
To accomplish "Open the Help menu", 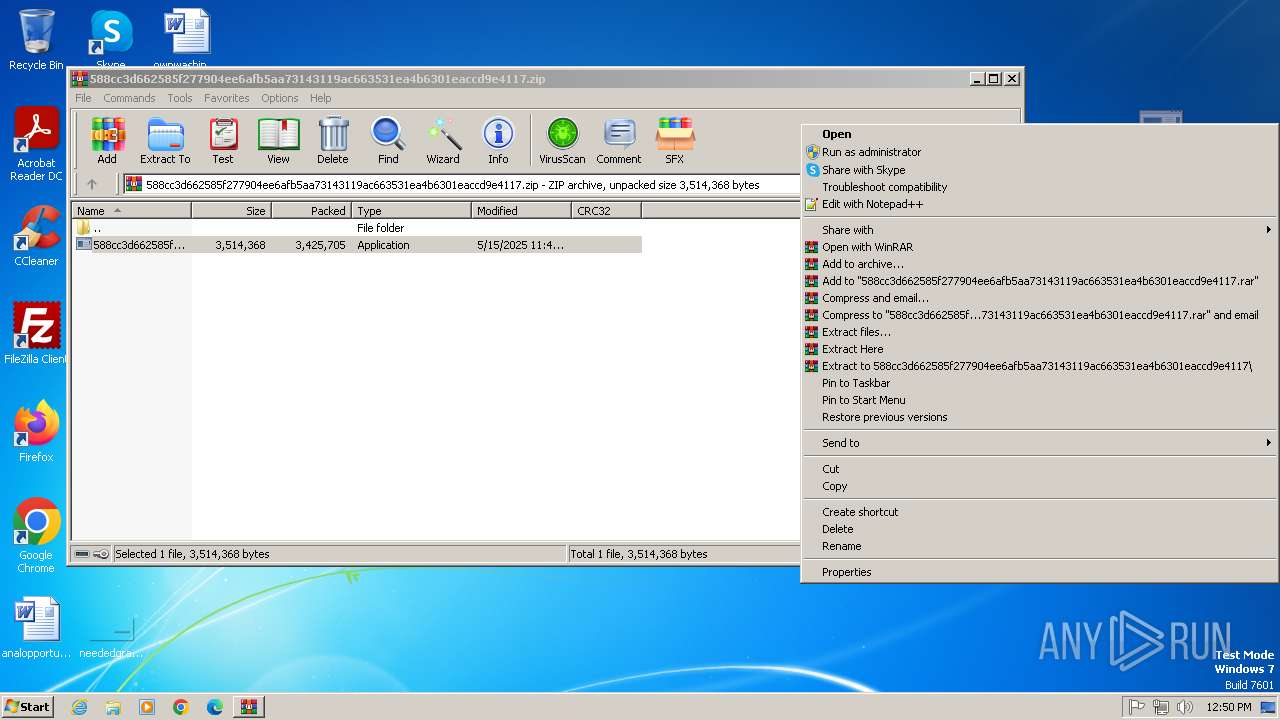I will pos(320,98).
